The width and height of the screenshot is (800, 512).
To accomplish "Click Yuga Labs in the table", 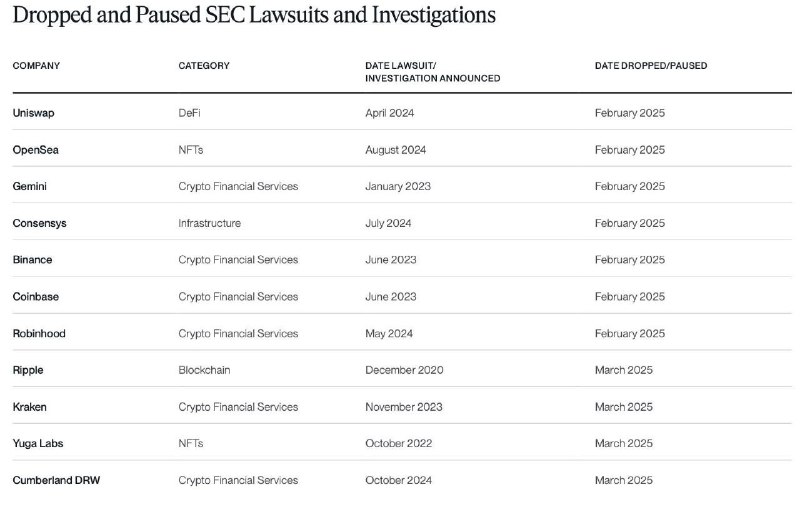I will (x=38, y=444).
